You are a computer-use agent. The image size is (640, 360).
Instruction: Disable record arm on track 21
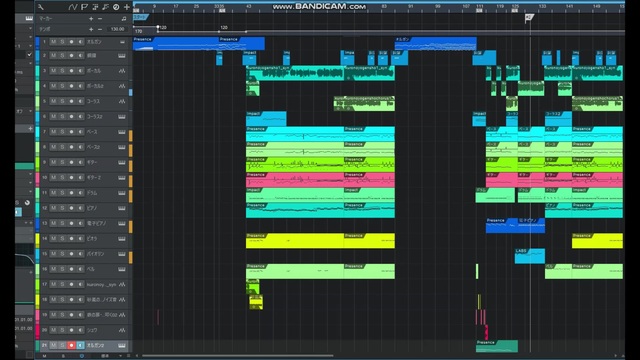tap(71, 345)
